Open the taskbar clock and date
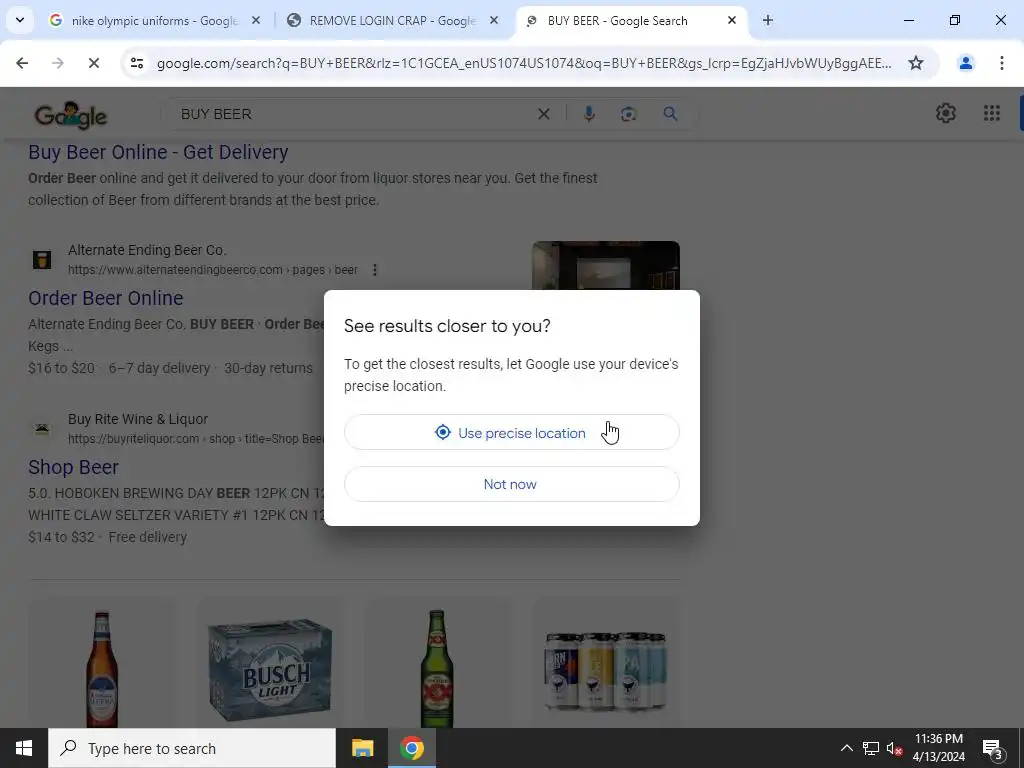The width and height of the screenshot is (1024, 768). click(x=938, y=748)
